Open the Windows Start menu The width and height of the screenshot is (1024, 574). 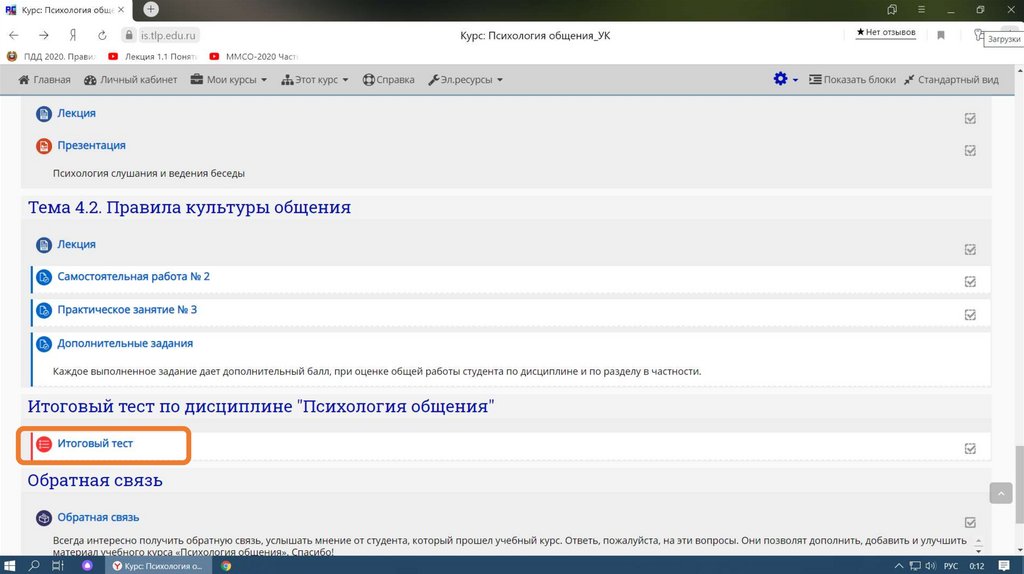click(x=10, y=565)
